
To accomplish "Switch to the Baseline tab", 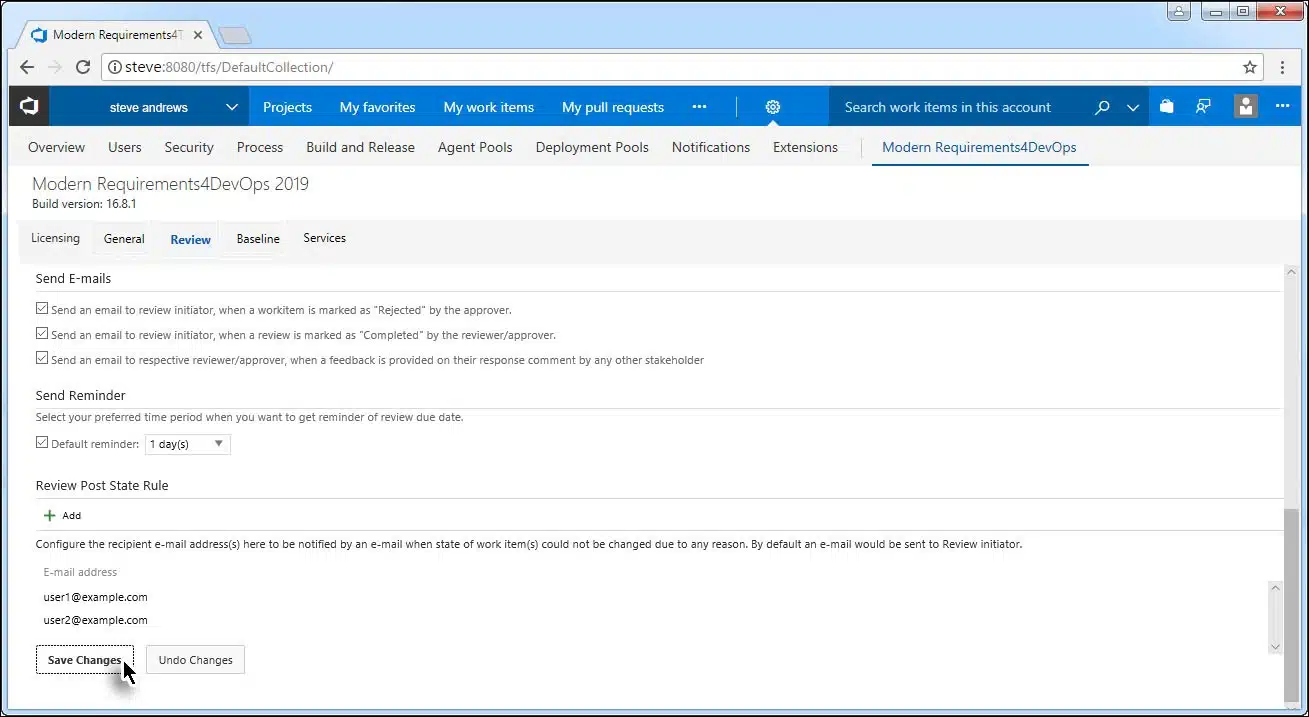I will (x=258, y=239).
